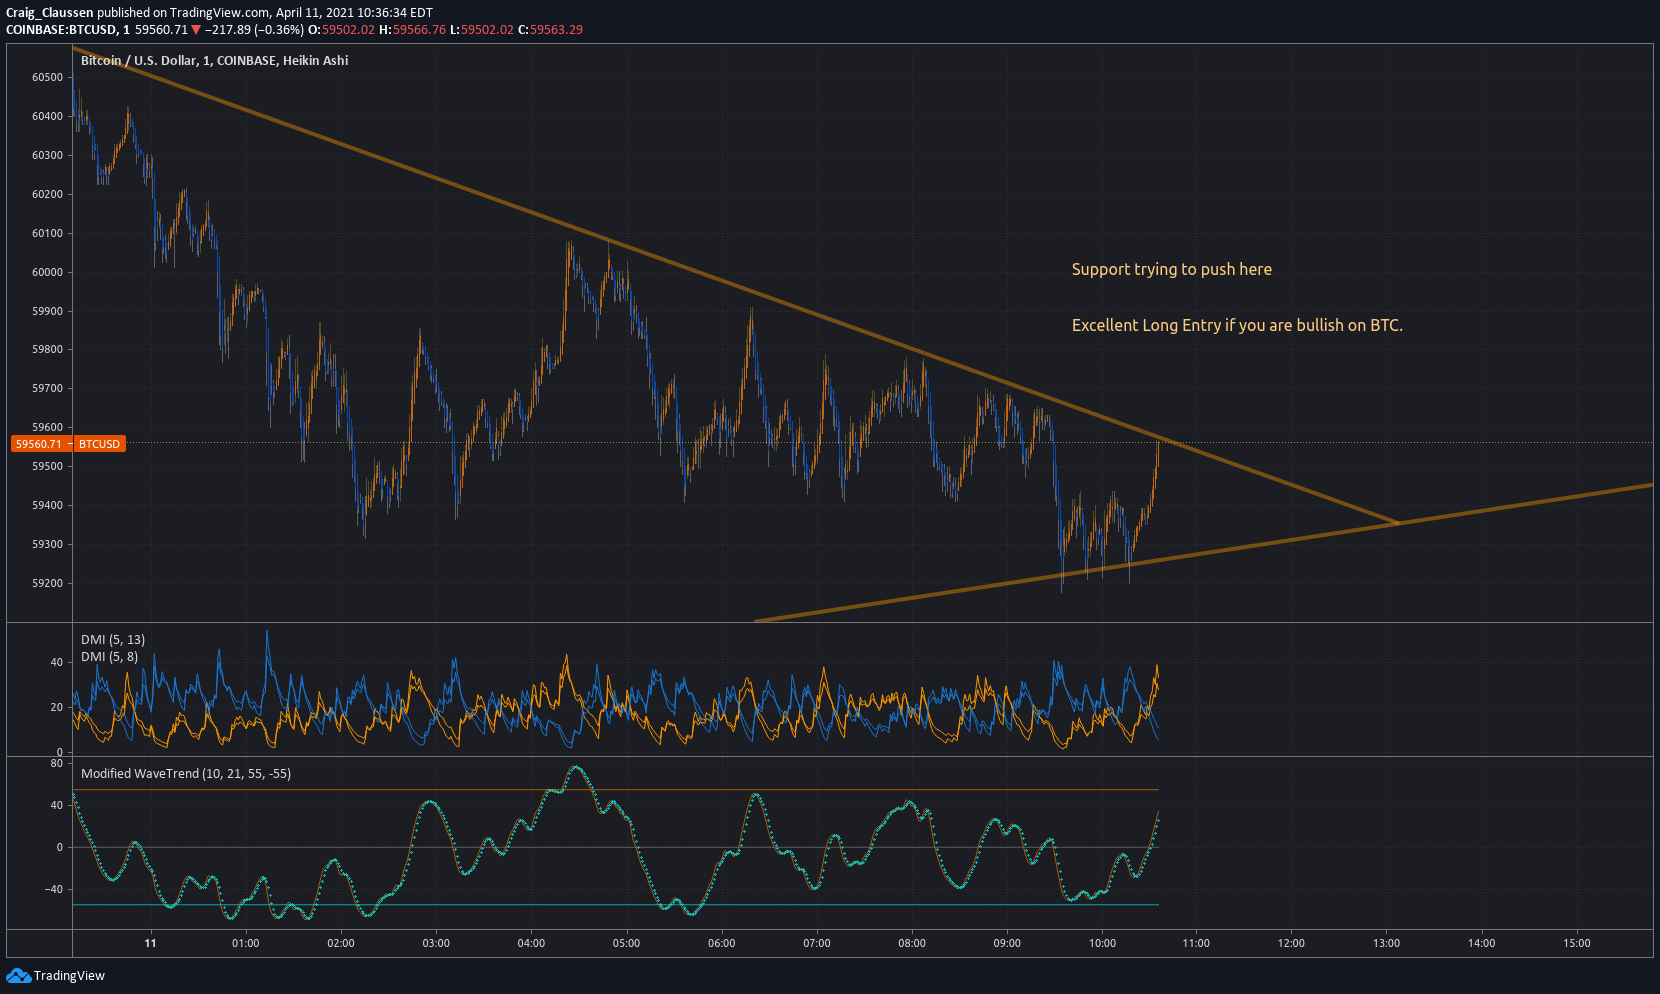This screenshot has height=994, width=1660.
Task: Select the chart title 'Bitcoin / U.S. Dollar, 1, COINBASE, Heikin Ashi'
Action: 215,61
